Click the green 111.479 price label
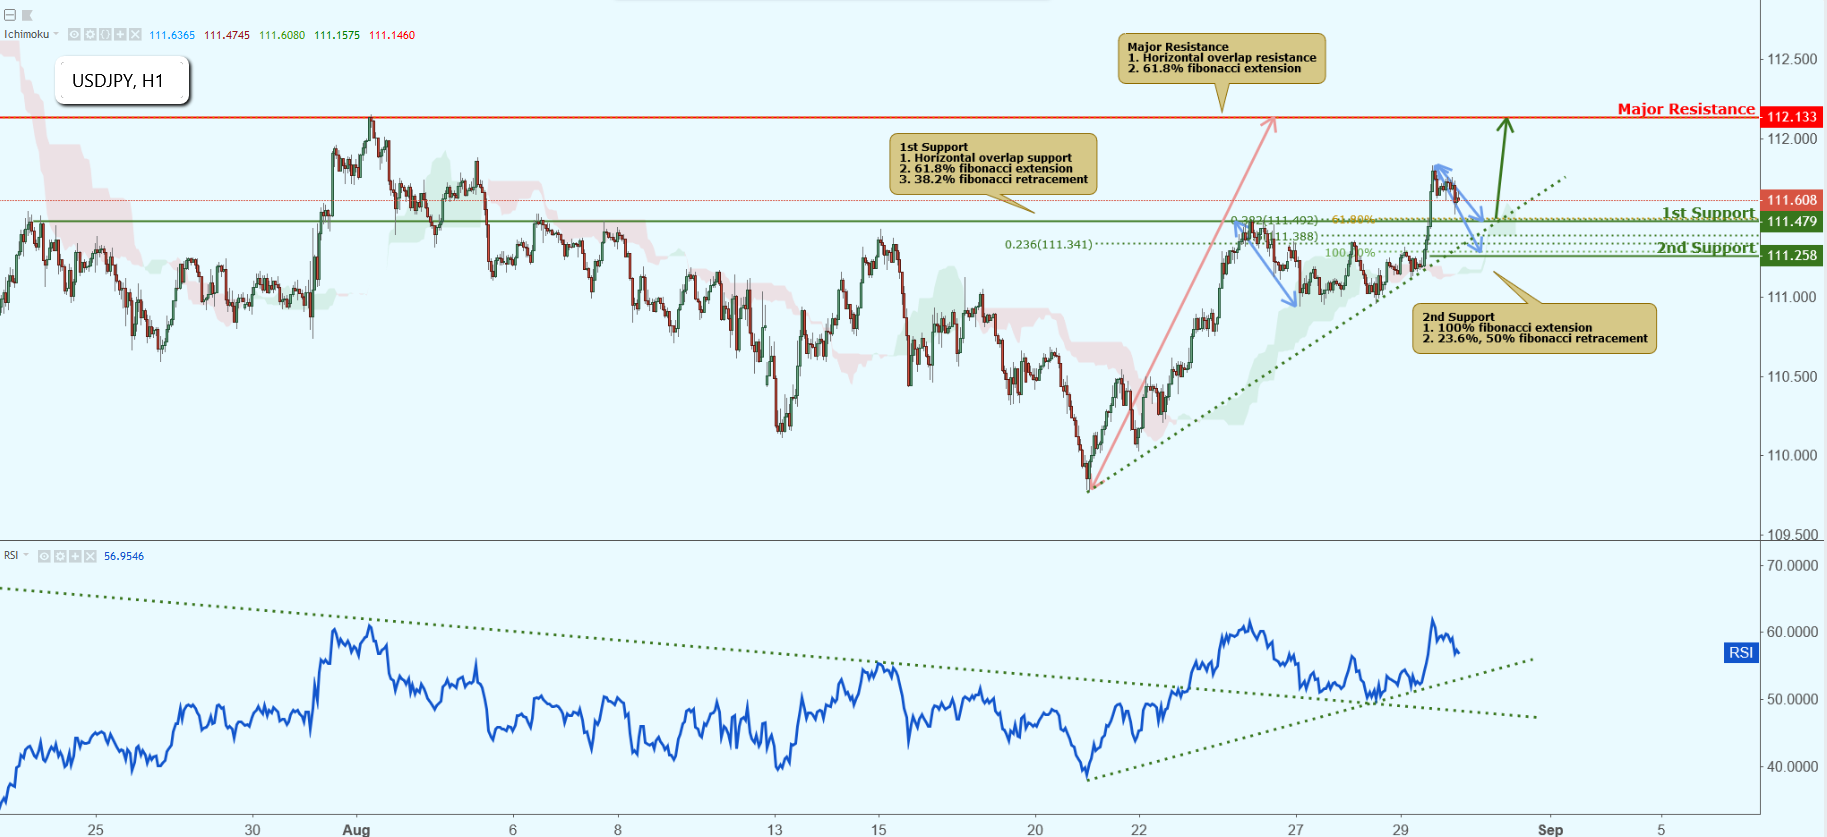This screenshot has height=837, width=1827. [1791, 221]
